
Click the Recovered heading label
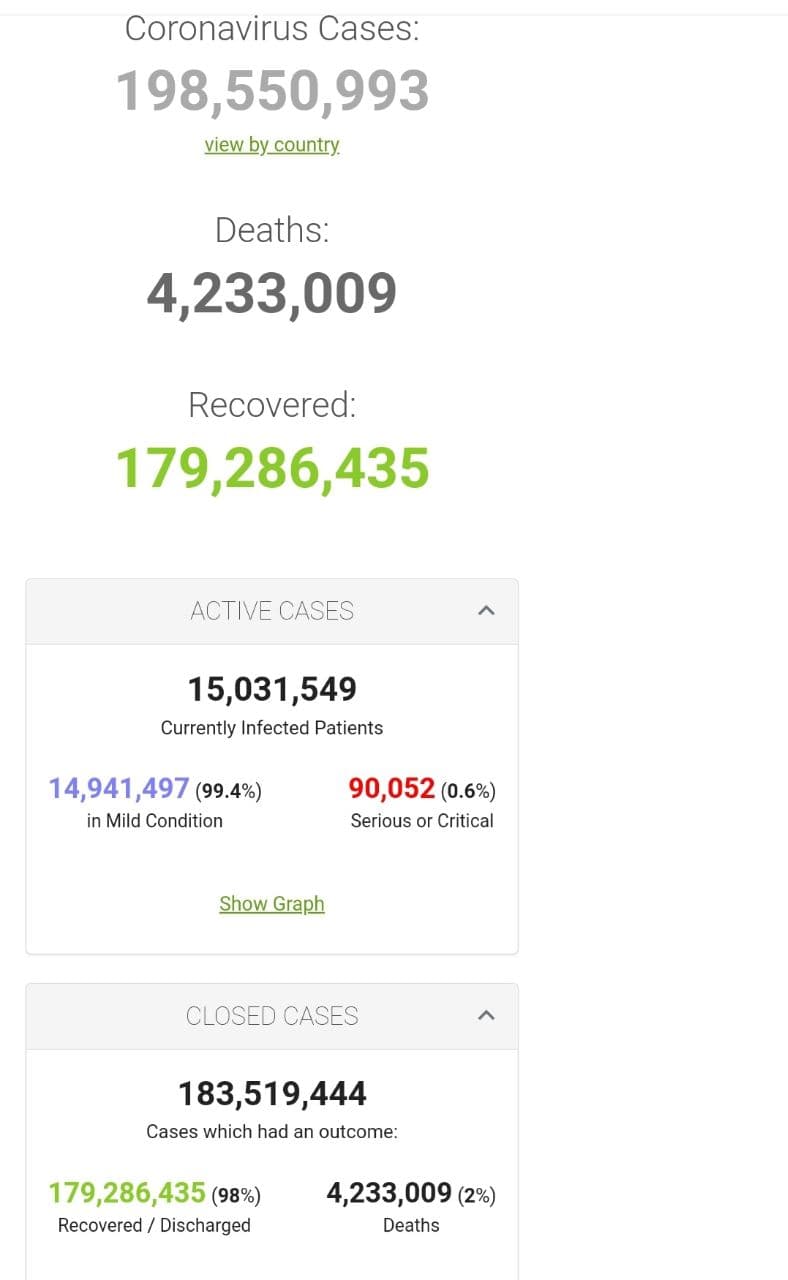click(x=272, y=405)
